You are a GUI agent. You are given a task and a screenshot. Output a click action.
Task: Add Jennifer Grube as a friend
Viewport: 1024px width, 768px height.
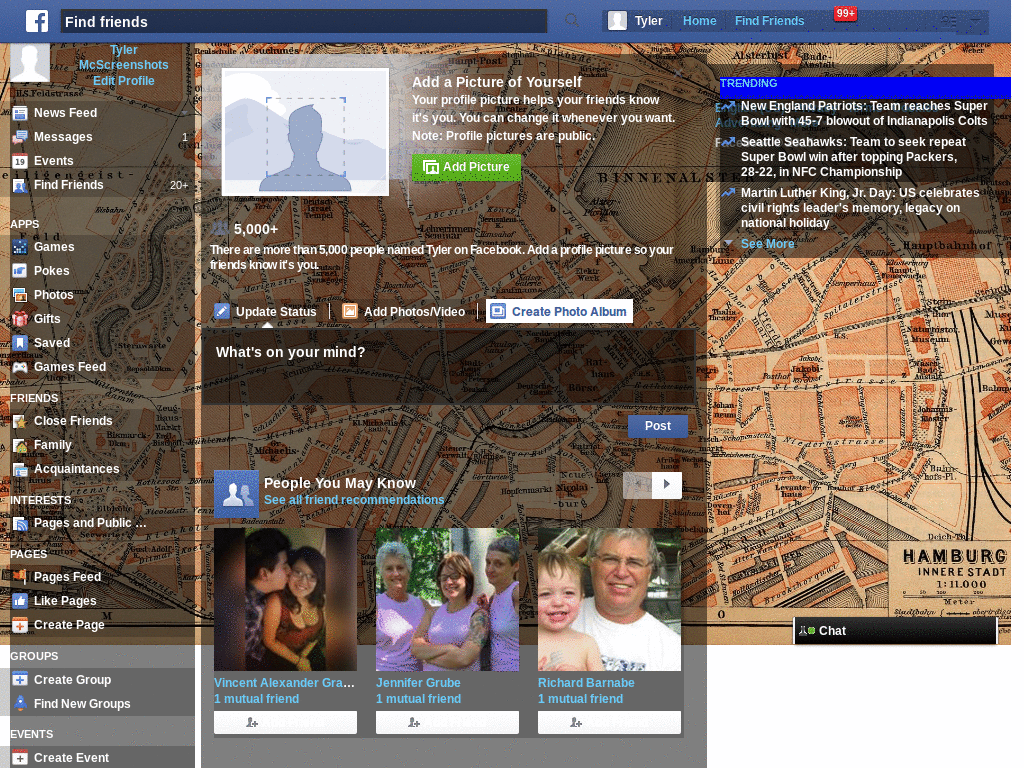pyautogui.click(x=447, y=722)
